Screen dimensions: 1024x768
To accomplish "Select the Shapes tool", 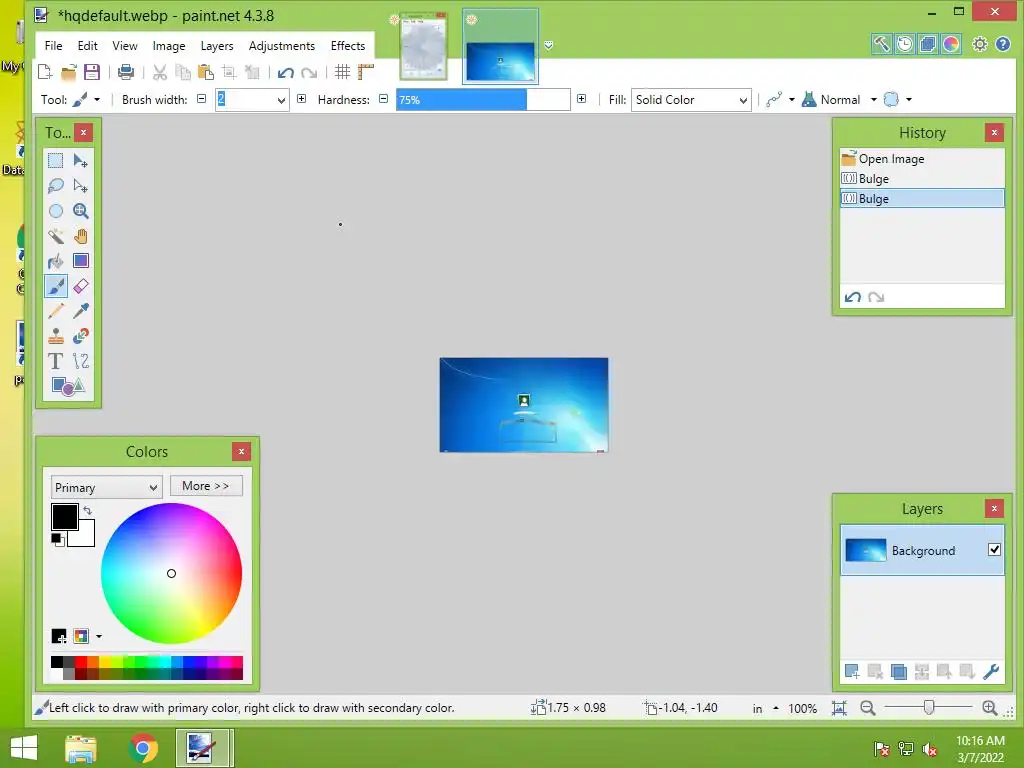I will click(x=68, y=386).
